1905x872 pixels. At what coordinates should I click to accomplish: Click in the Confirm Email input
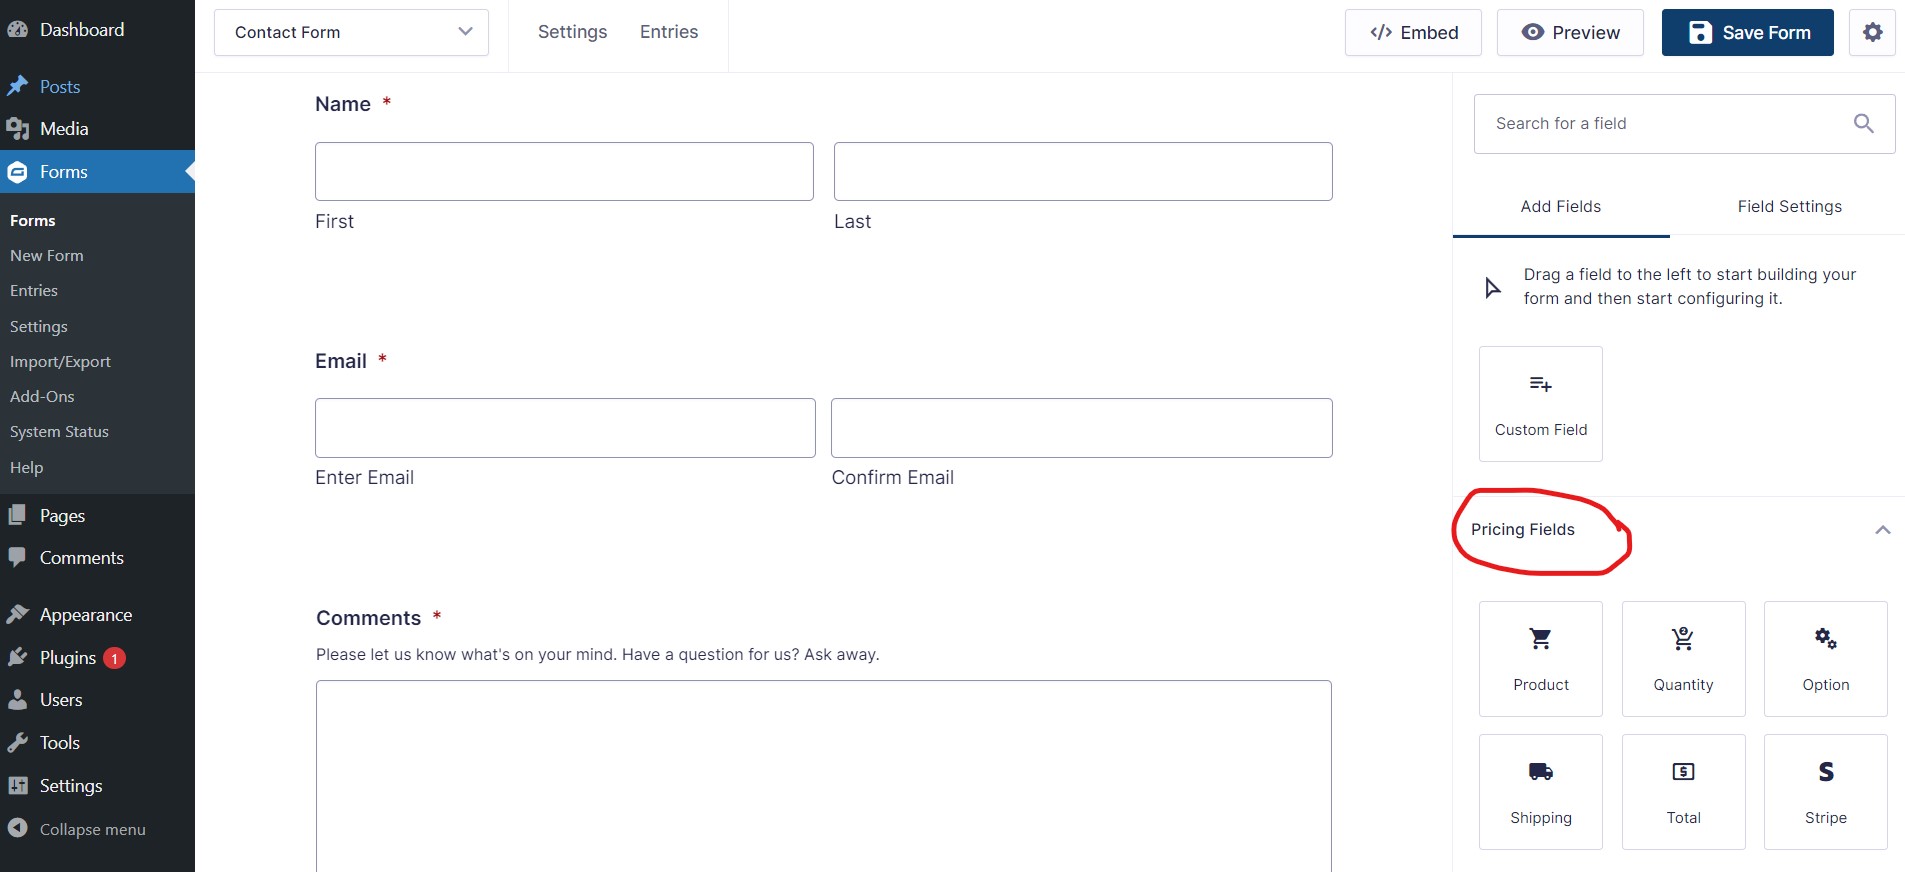[x=1082, y=428]
